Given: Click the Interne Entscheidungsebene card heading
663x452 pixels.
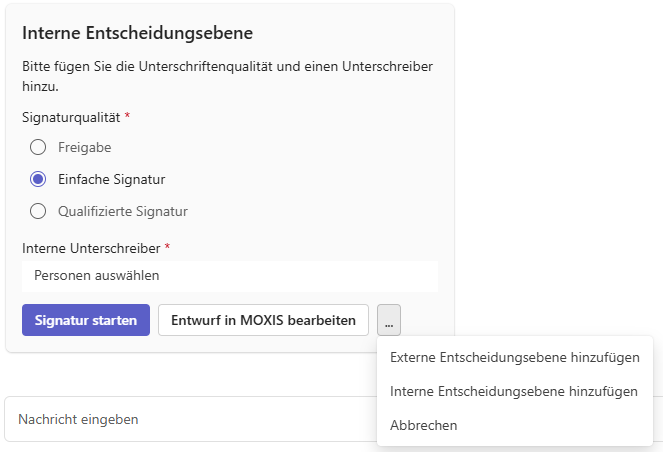Looking at the screenshot, I should 137,32.
